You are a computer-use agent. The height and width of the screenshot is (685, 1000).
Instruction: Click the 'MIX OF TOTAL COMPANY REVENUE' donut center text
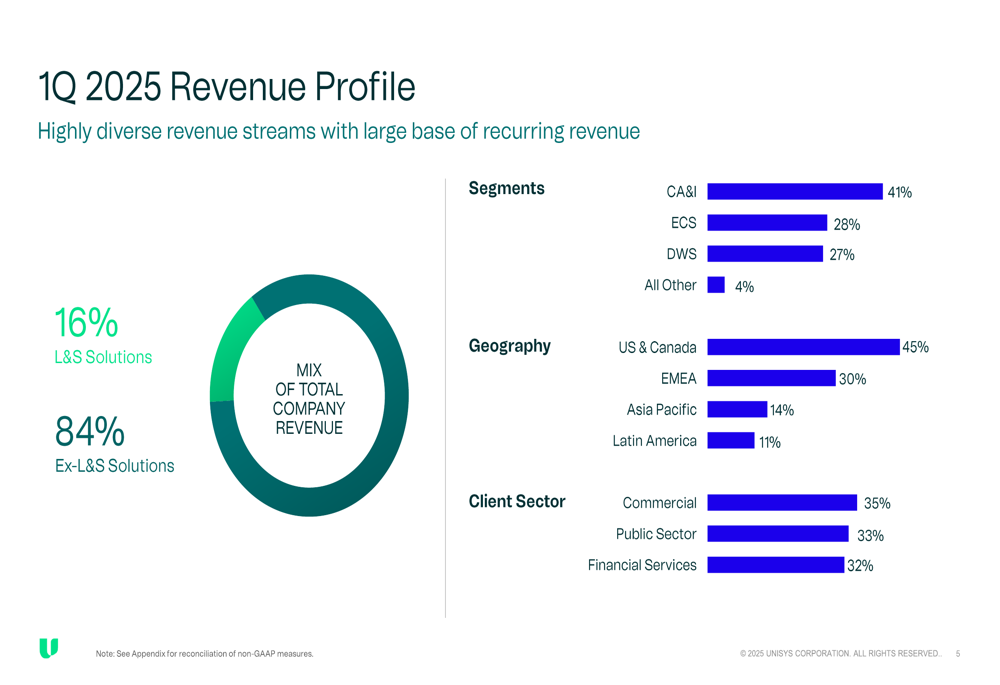pos(309,399)
